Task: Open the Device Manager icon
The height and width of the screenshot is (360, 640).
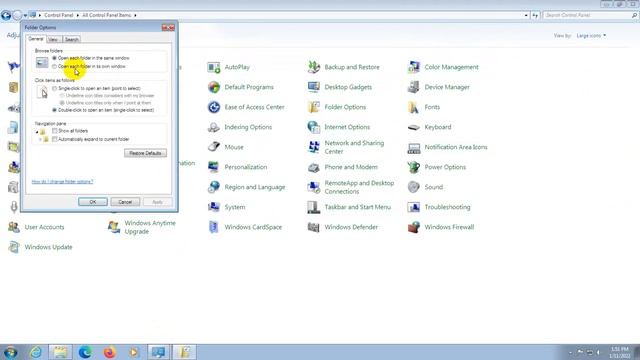Action: pyautogui.click(x=414, y=87)
